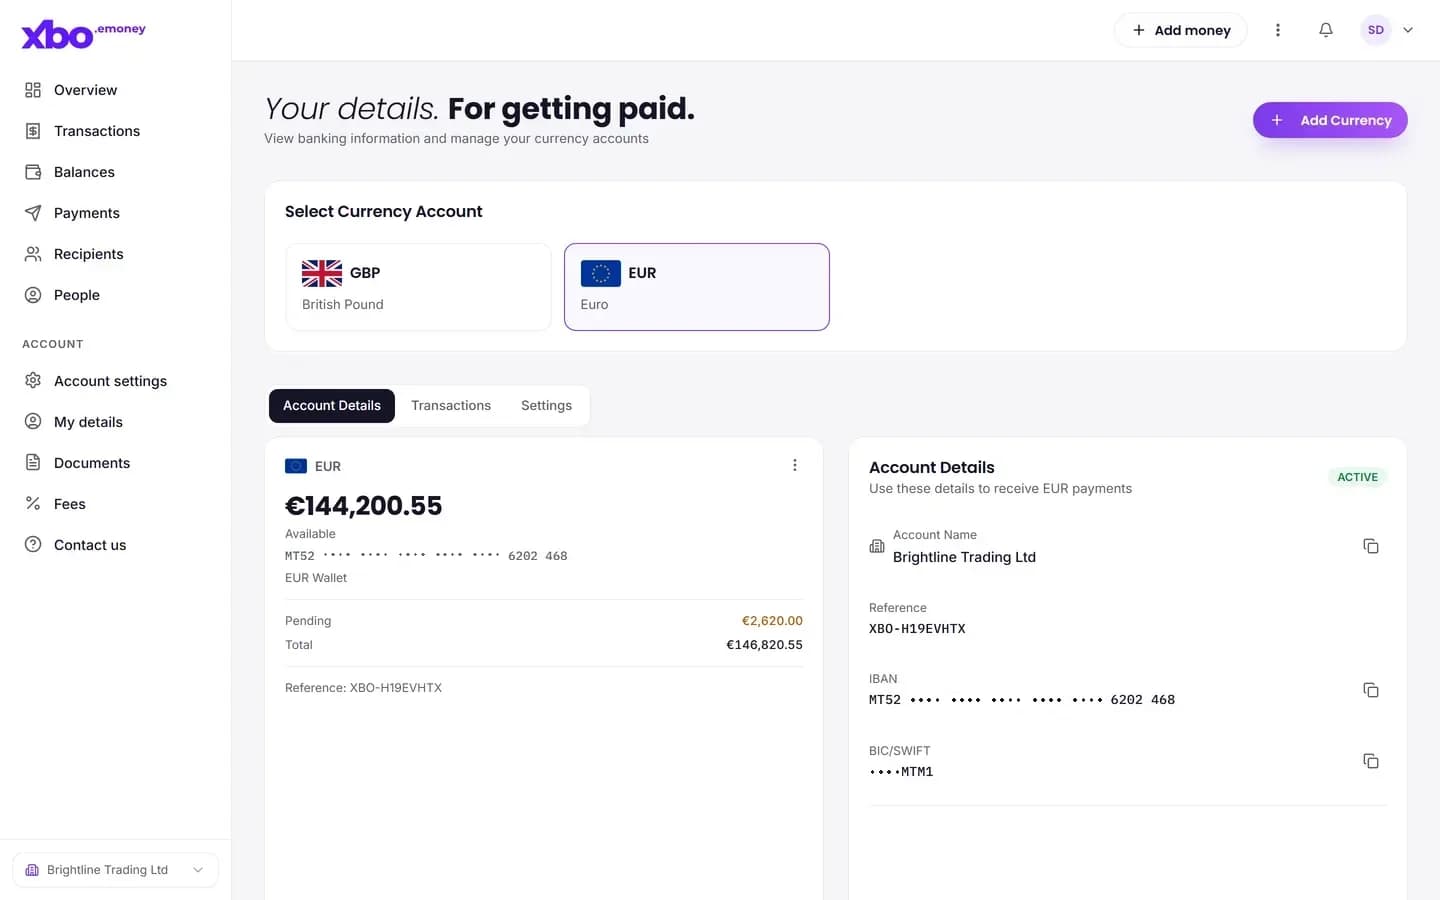Click the Recipients people icon
This screenshot has width=1440, height=900.
tap(33, 254)
